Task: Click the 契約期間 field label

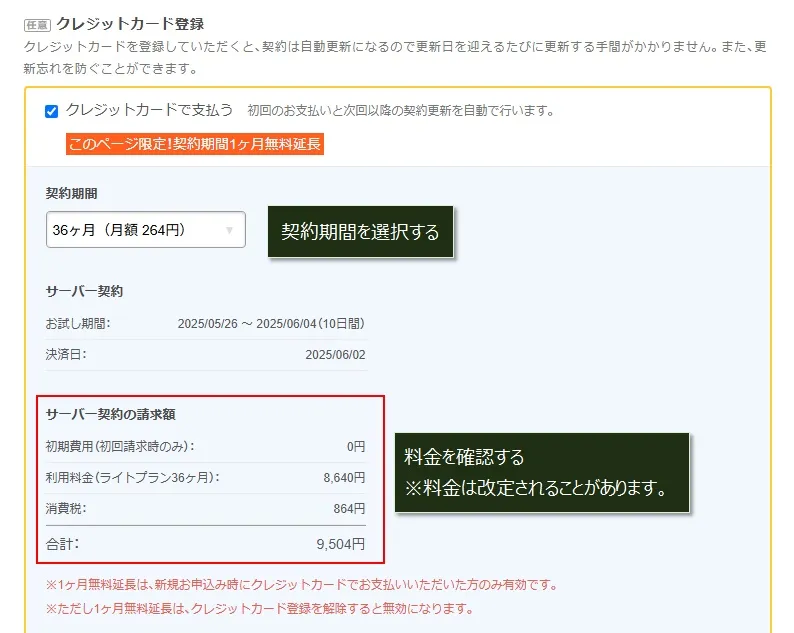Action: coord(72,193)
